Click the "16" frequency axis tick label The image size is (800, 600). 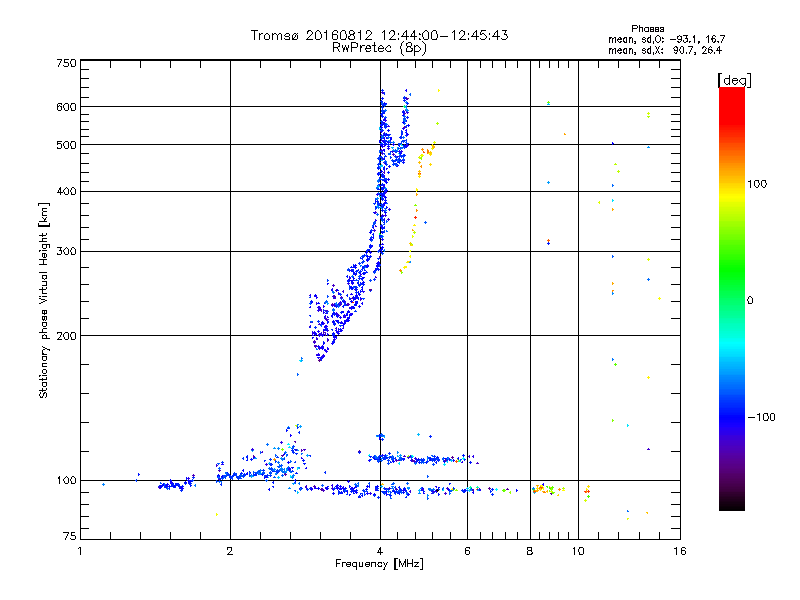680,551
